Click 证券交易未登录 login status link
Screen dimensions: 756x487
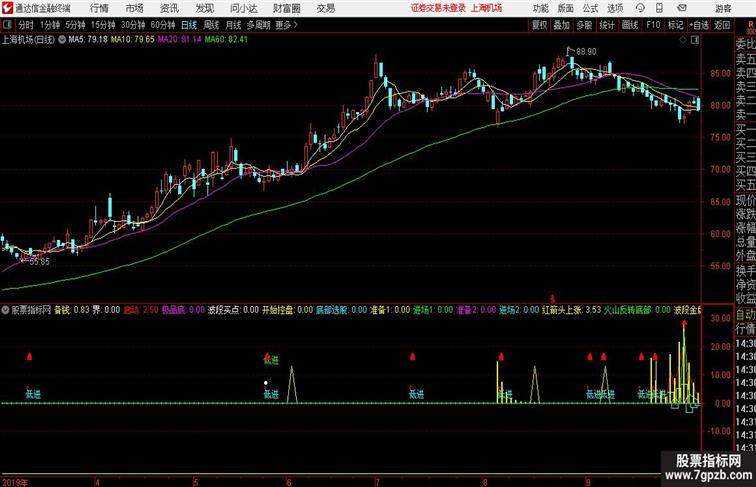click(x=438, y=8)
